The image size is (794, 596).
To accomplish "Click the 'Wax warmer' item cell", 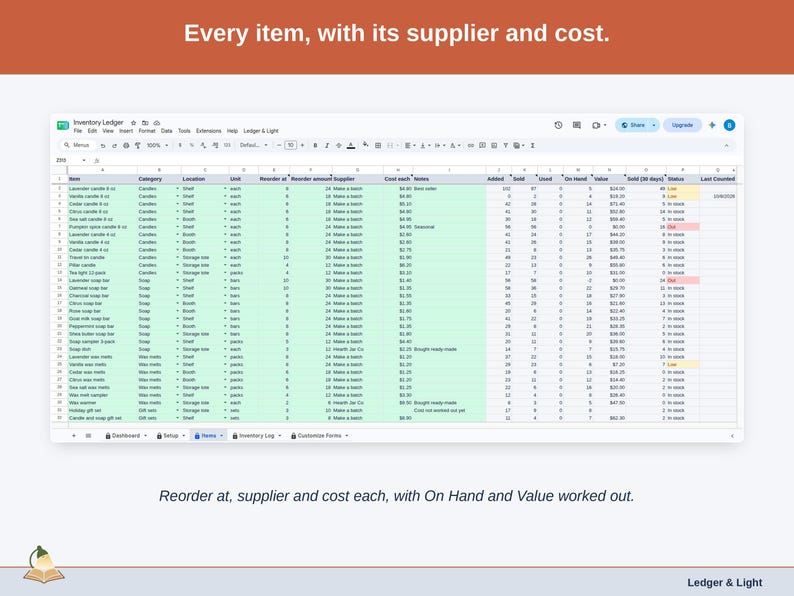I will tap(102, 403).
